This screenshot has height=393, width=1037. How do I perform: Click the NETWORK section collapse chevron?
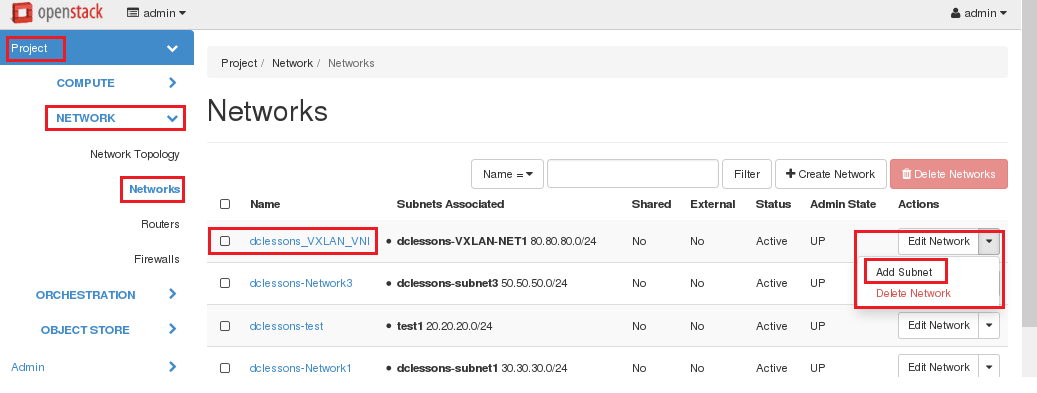pyautogui.click(x=173, y=118)
